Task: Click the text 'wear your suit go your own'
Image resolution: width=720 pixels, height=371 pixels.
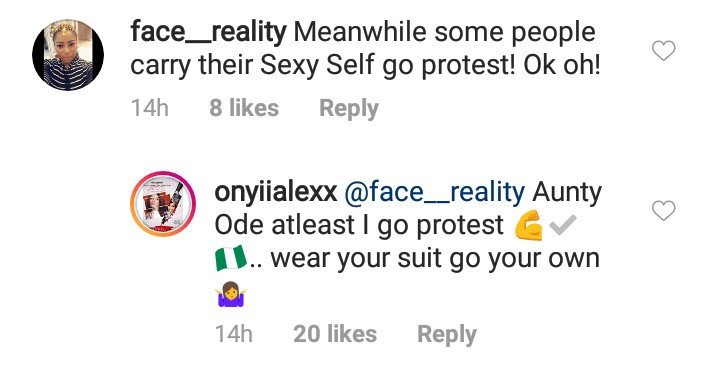Action: [x=435, y=259]
